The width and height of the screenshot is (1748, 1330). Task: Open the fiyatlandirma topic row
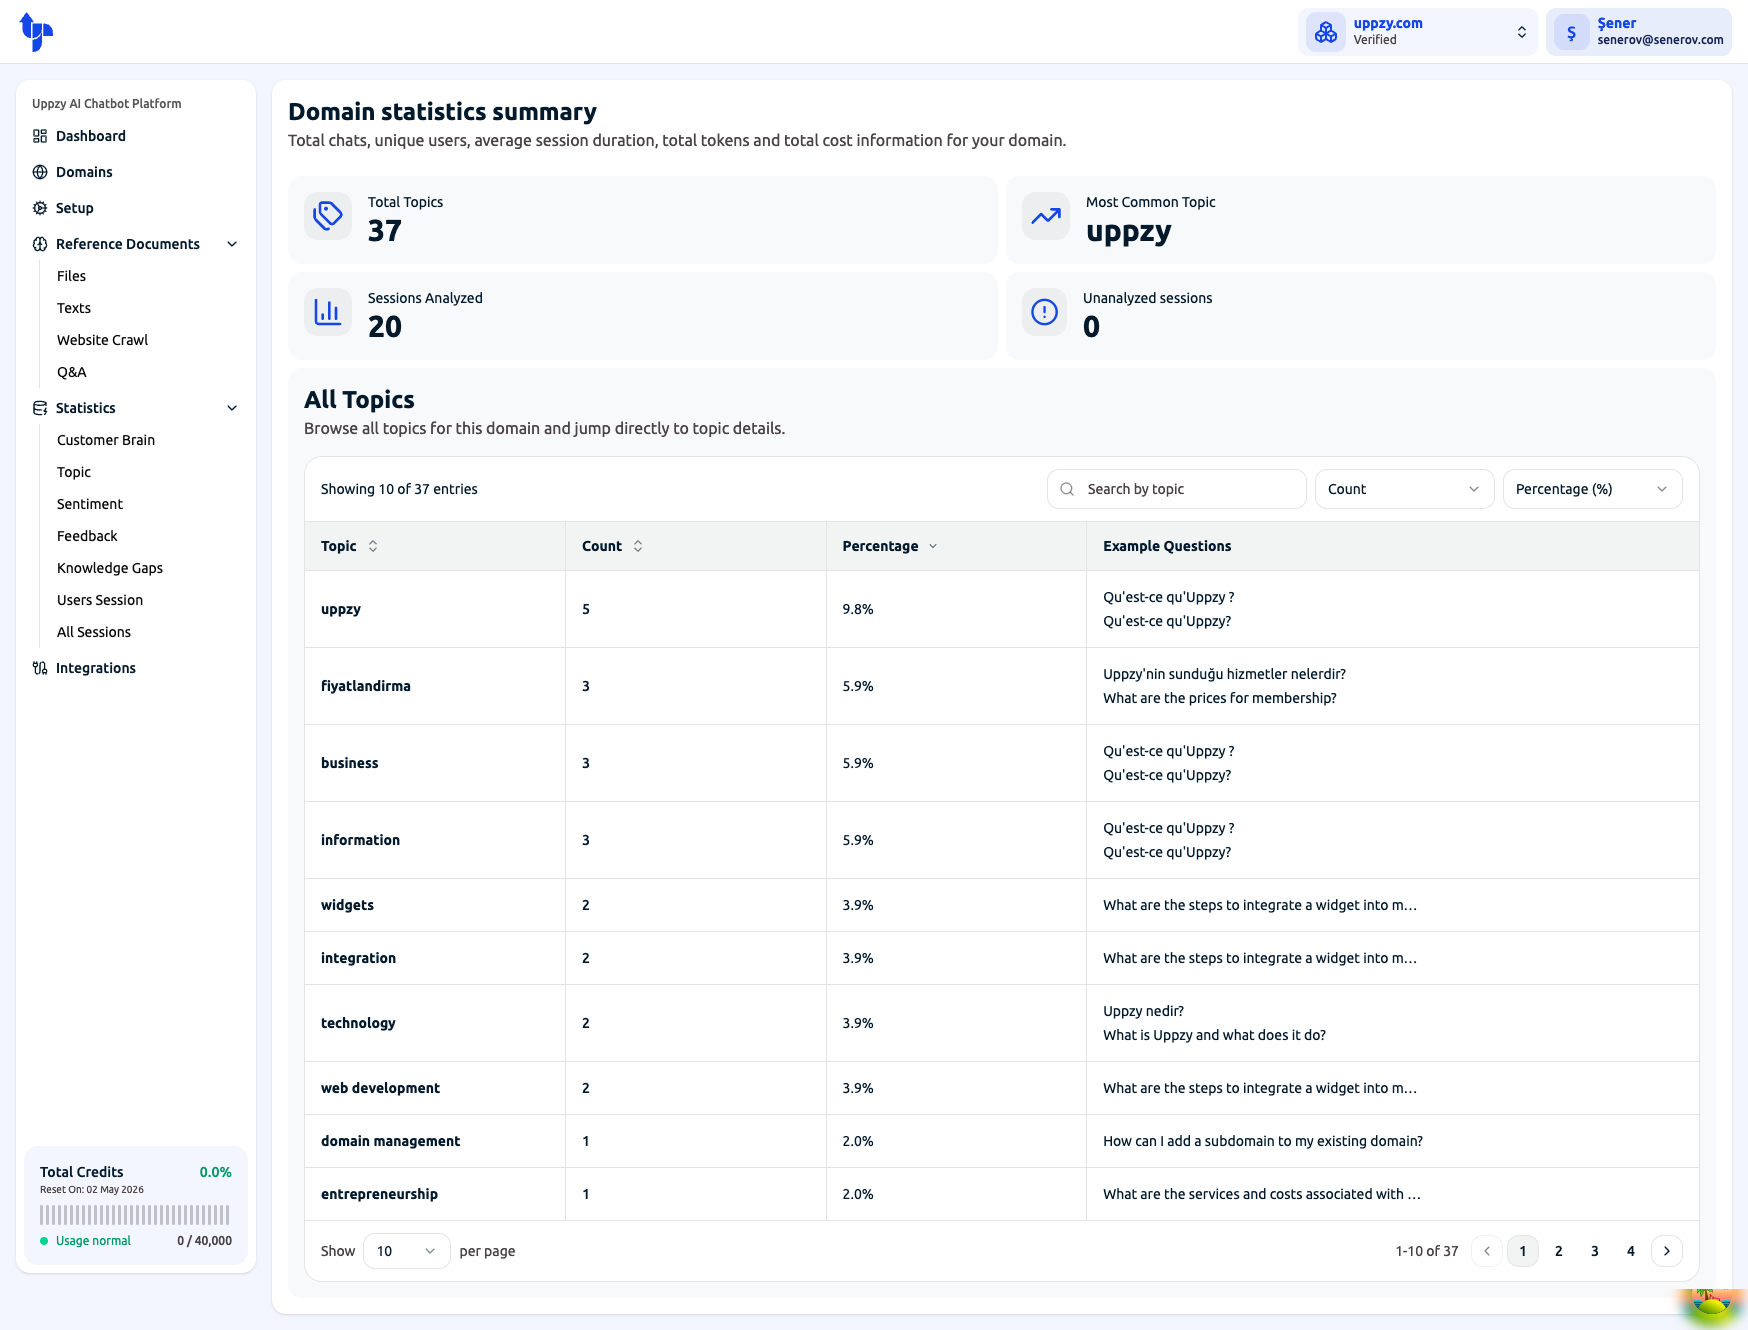1002,686
